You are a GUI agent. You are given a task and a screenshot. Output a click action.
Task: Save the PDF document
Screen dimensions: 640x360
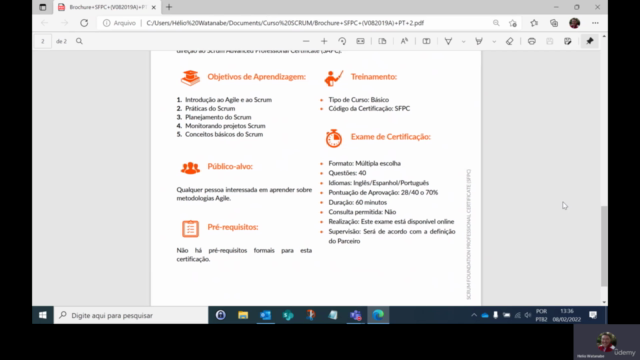549,41
